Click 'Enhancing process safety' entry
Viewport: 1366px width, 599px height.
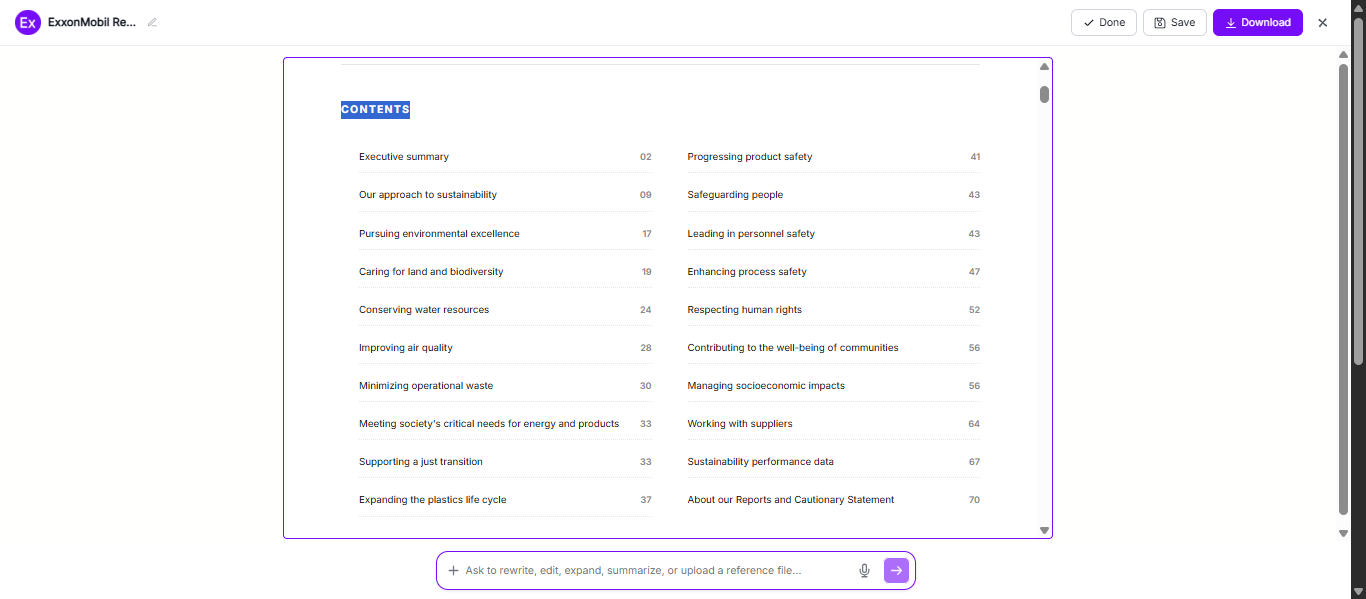(x=747, y=272)
